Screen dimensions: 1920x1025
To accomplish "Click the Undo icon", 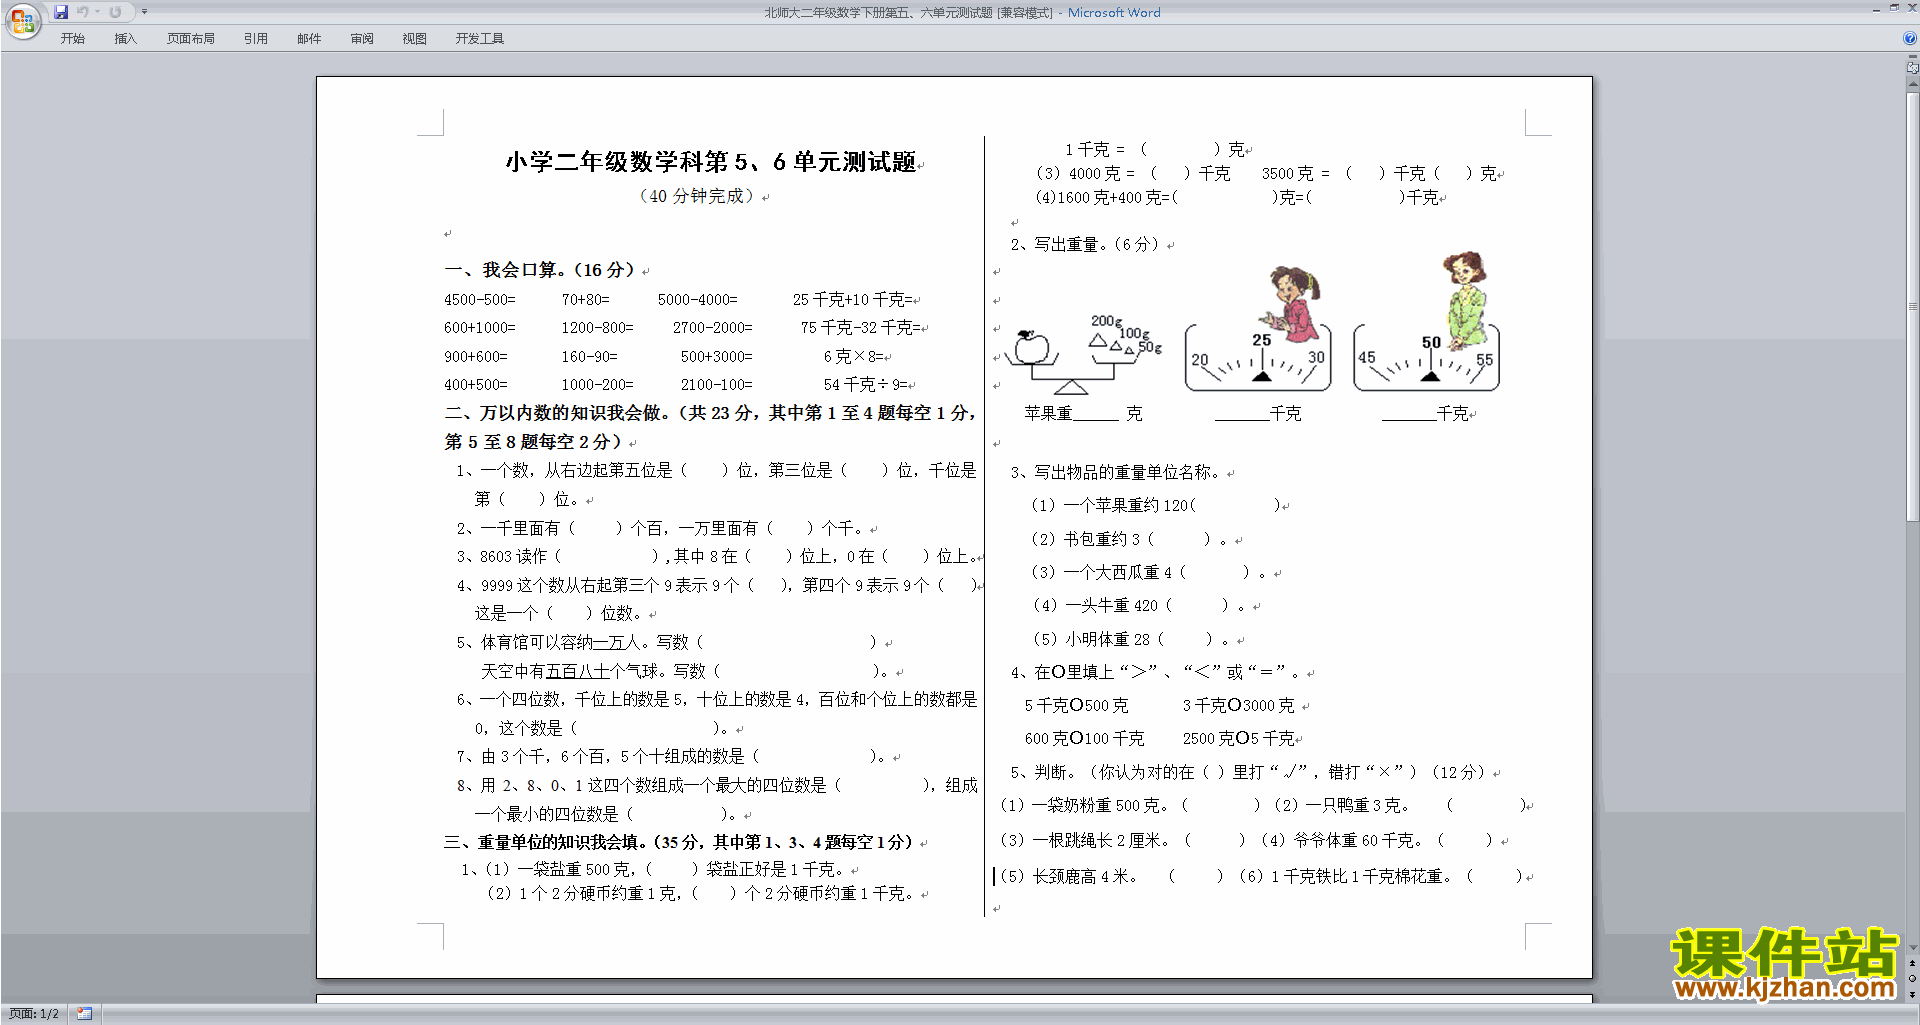I will coord(83,12).
